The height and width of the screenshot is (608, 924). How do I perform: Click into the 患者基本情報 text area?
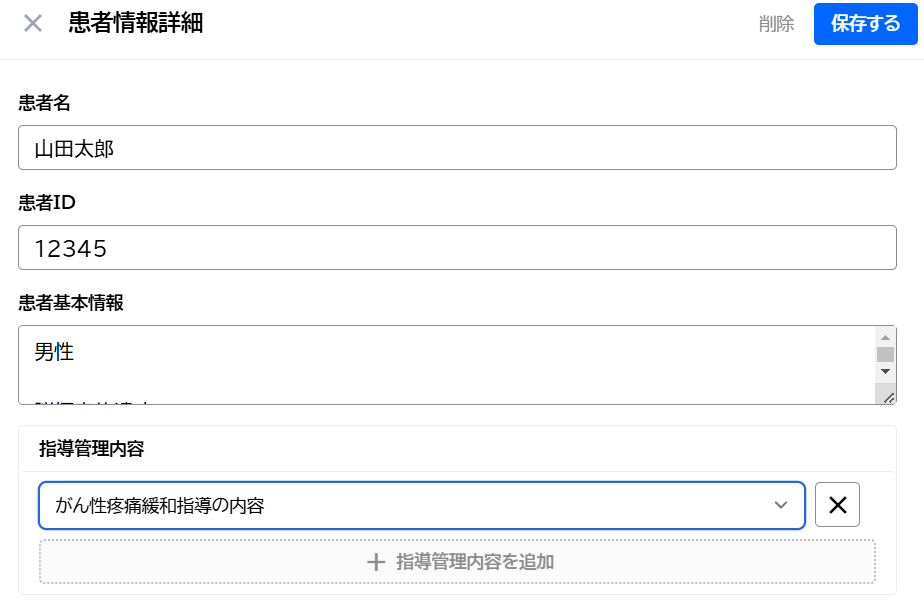440,364
